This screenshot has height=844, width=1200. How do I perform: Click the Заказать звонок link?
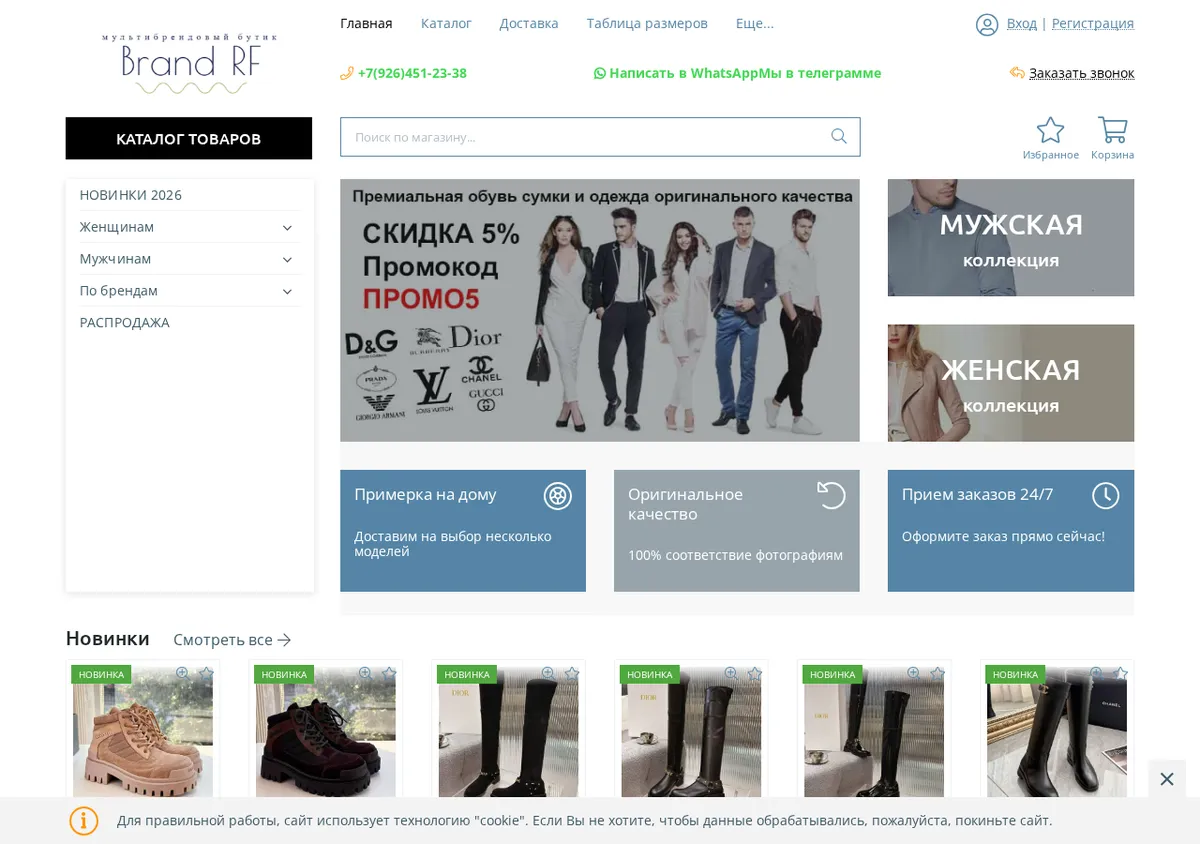pos(1081,73)
